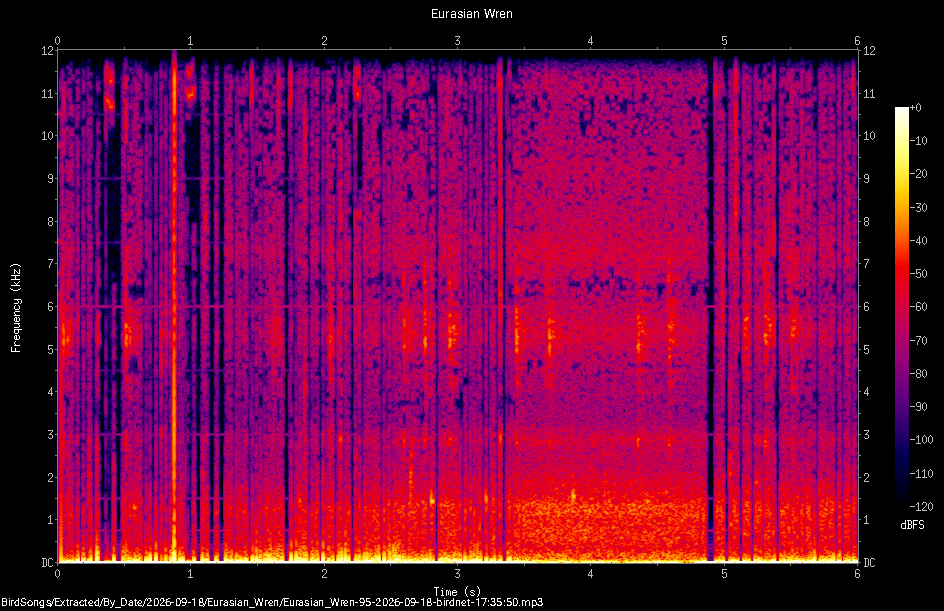The image size is (944, 611).
Task: Click the dBFS color gradient bar
Action: [901, 306]
